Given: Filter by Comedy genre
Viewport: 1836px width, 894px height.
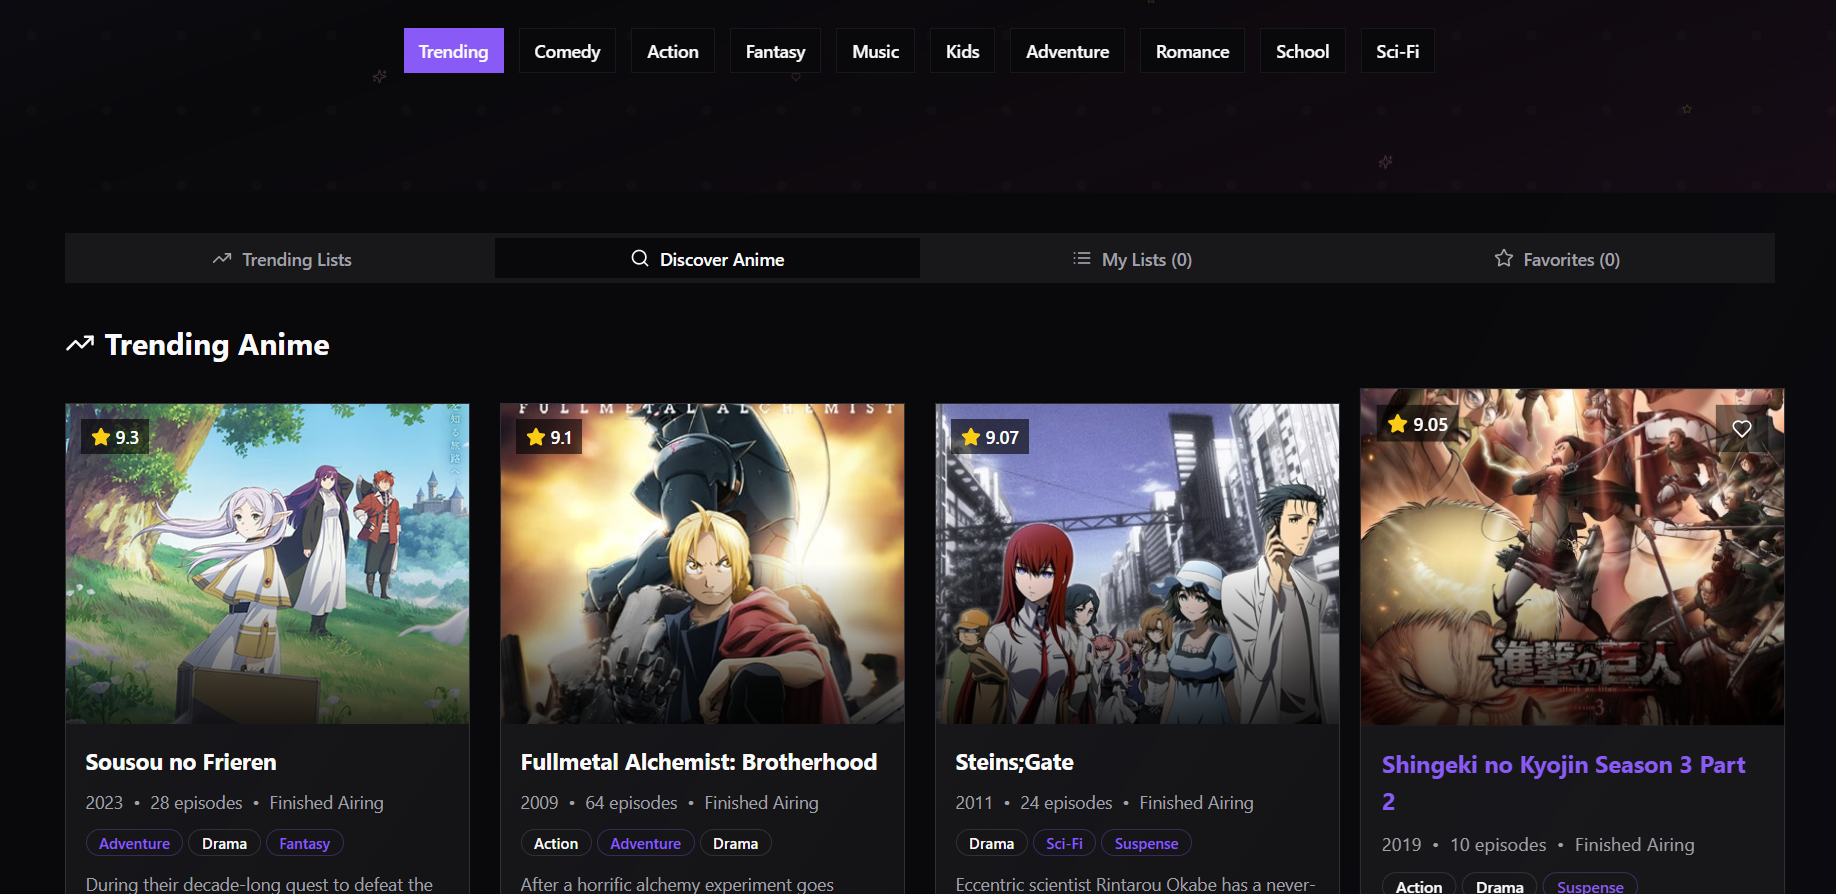Looking at the screenshot, I should coord(567,51).
